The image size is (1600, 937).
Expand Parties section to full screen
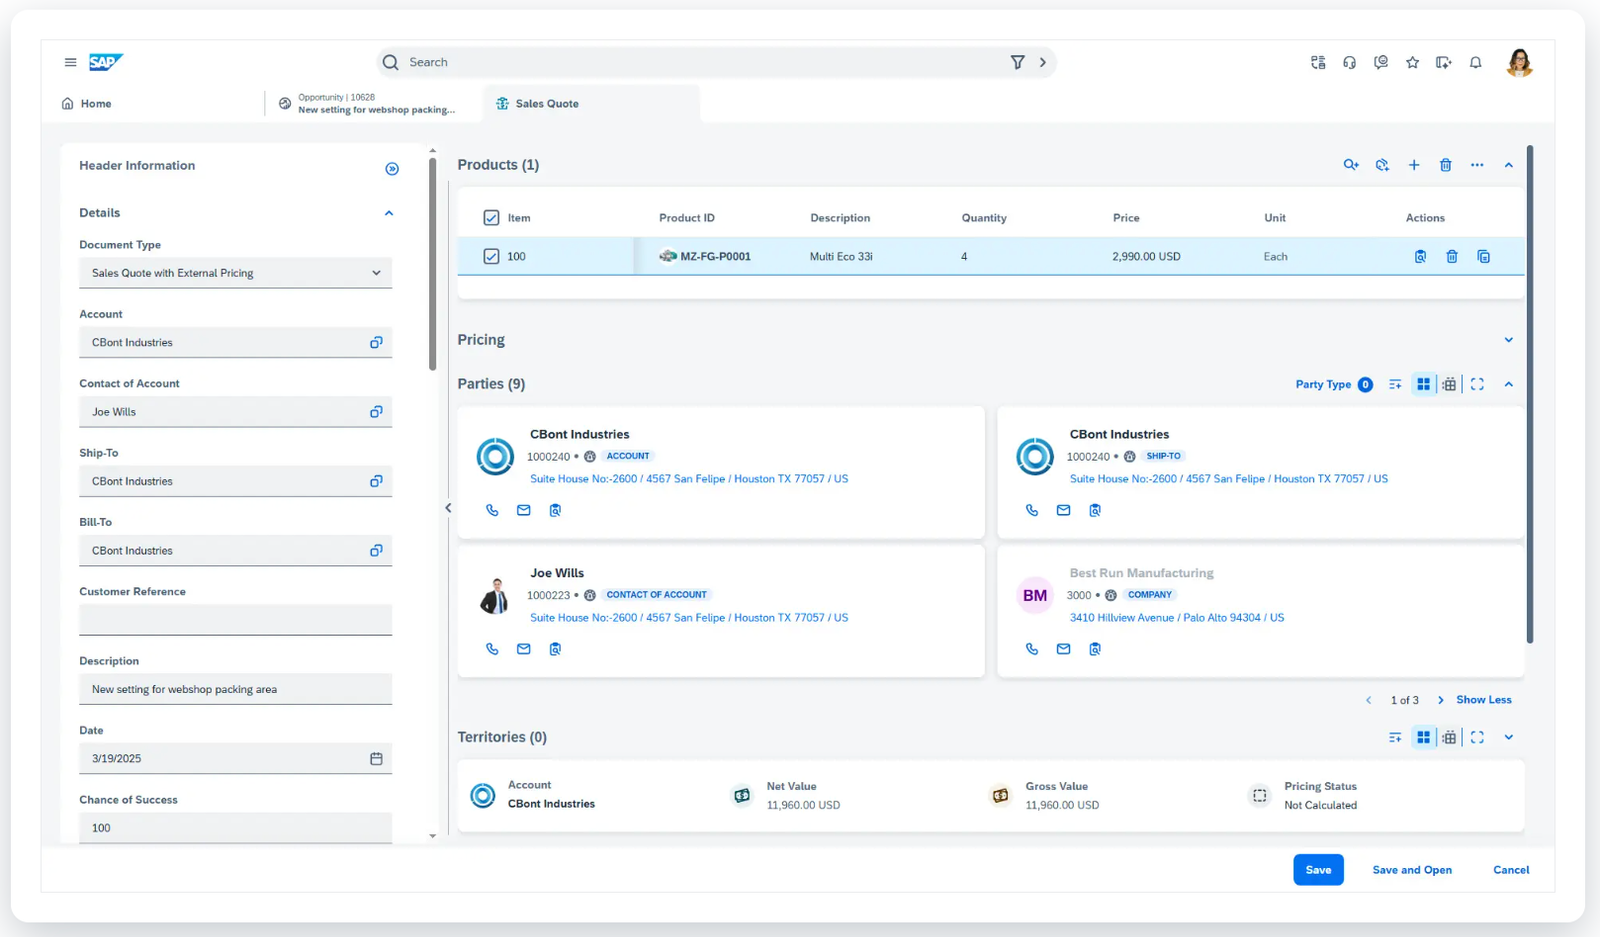[1477, 384]
